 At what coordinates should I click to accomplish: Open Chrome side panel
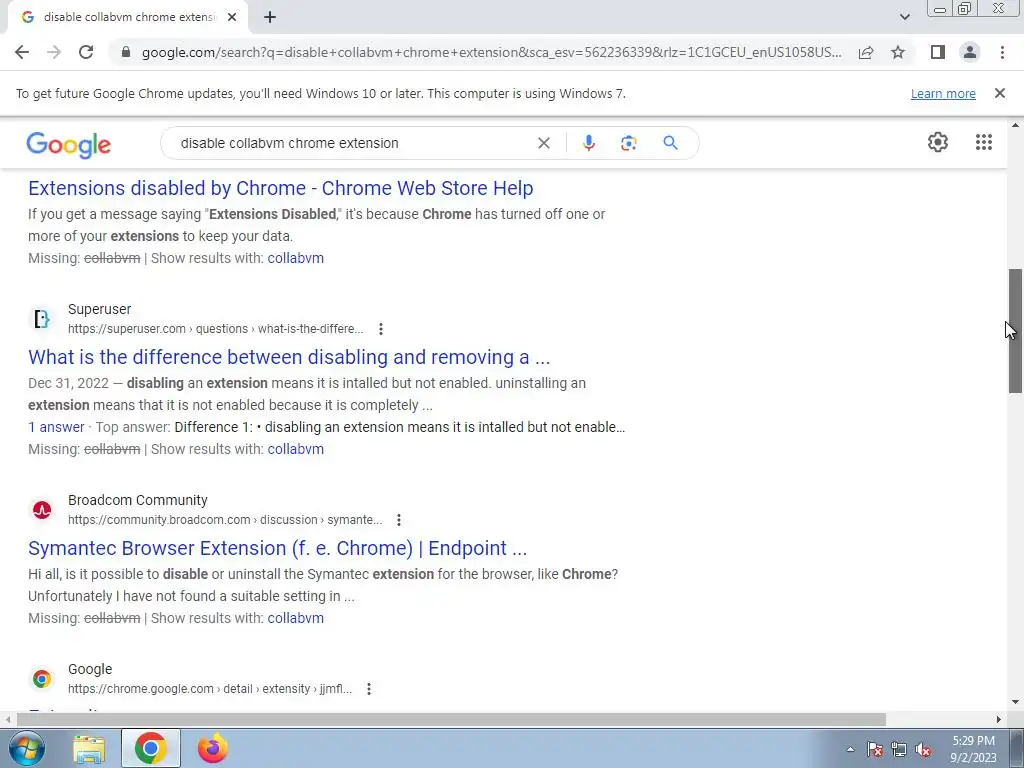(x=938, y=52)
